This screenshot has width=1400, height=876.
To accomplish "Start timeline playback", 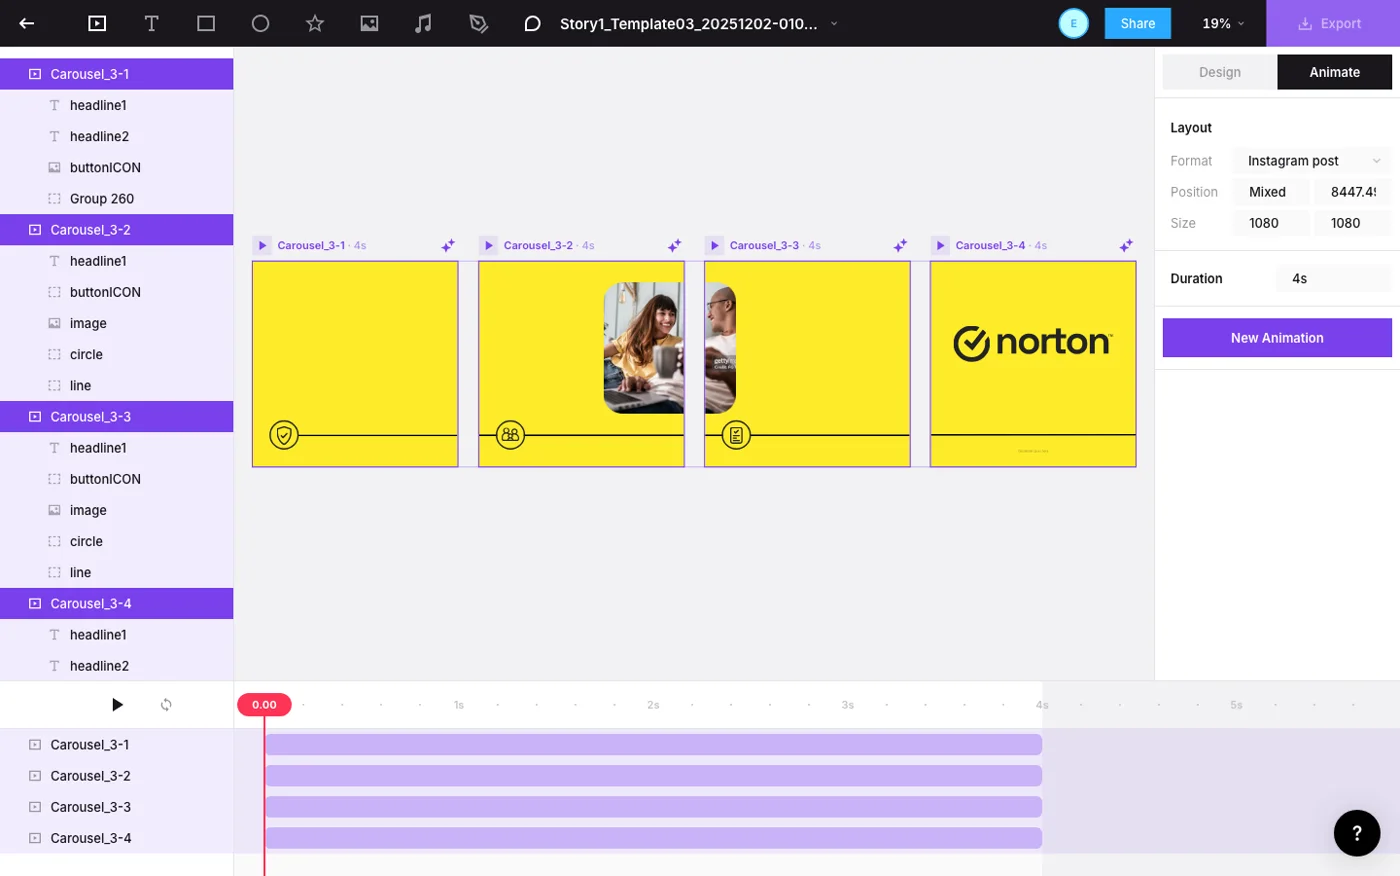I will (117, 705).
